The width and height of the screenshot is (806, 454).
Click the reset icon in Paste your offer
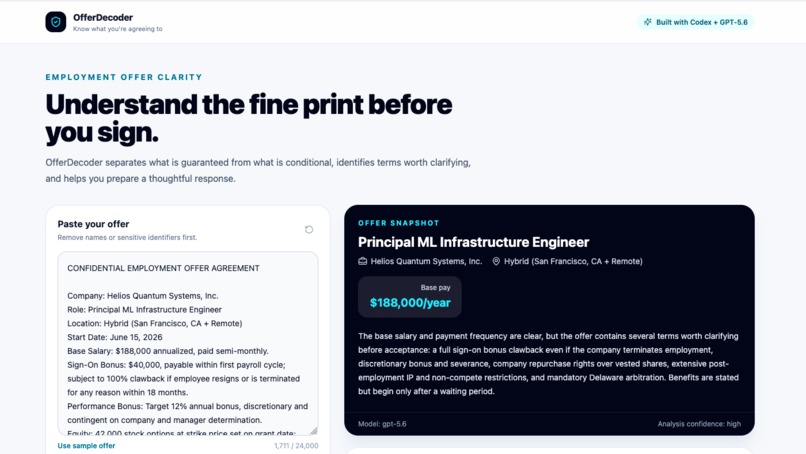click(x=309, y=229)
